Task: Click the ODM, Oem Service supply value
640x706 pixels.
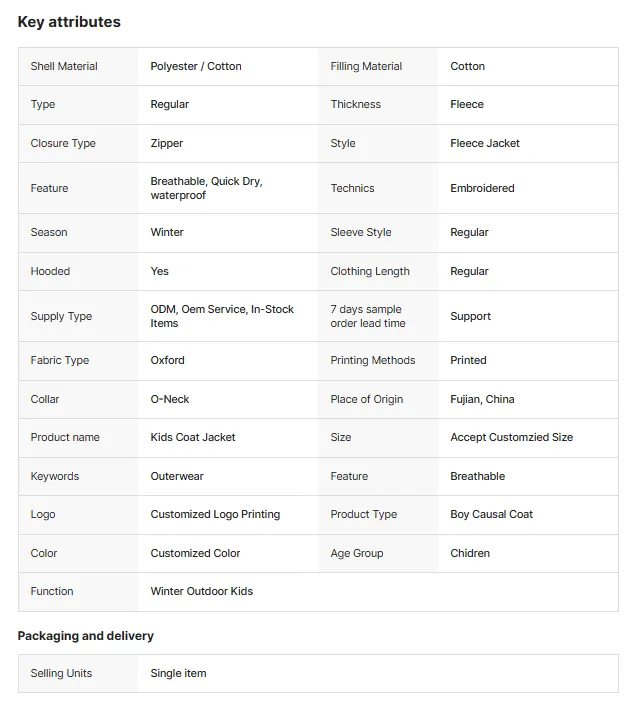Action: (x=222, y=316)
